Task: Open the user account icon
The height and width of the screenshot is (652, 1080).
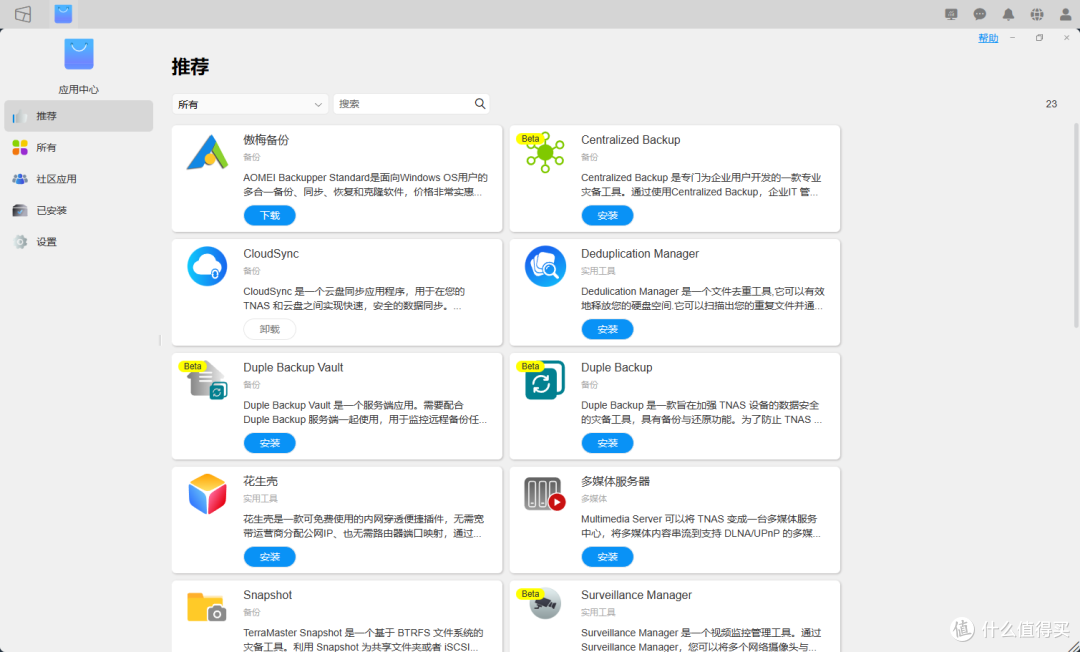Action: point(1066,14)
